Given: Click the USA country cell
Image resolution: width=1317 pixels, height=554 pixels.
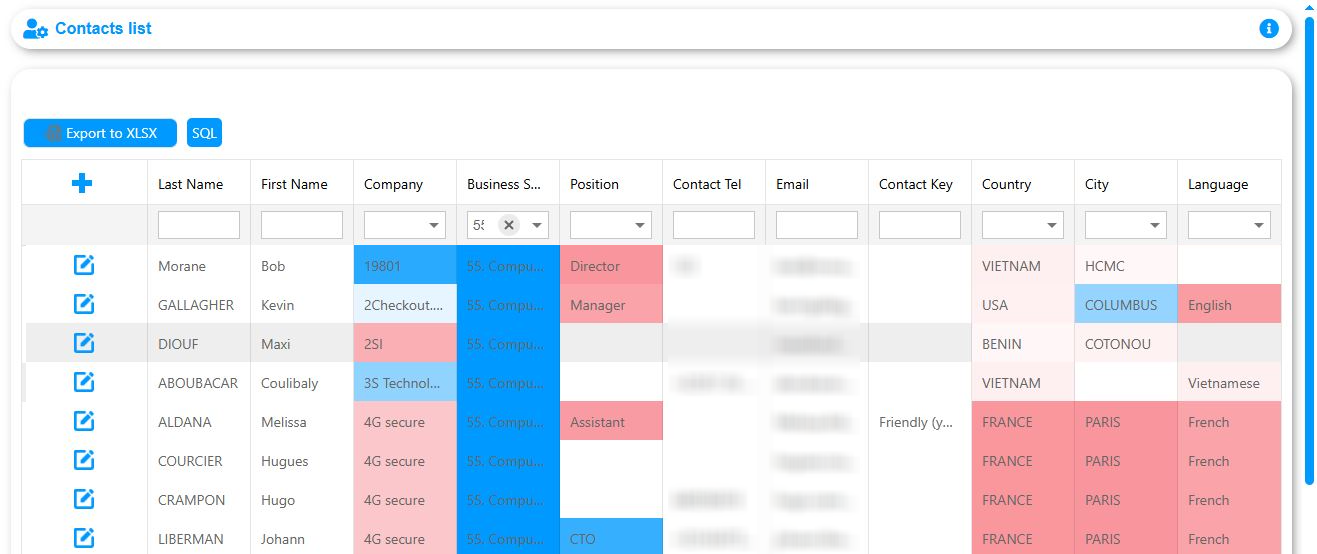Looking at the screenshot, I should point(1023,305).
